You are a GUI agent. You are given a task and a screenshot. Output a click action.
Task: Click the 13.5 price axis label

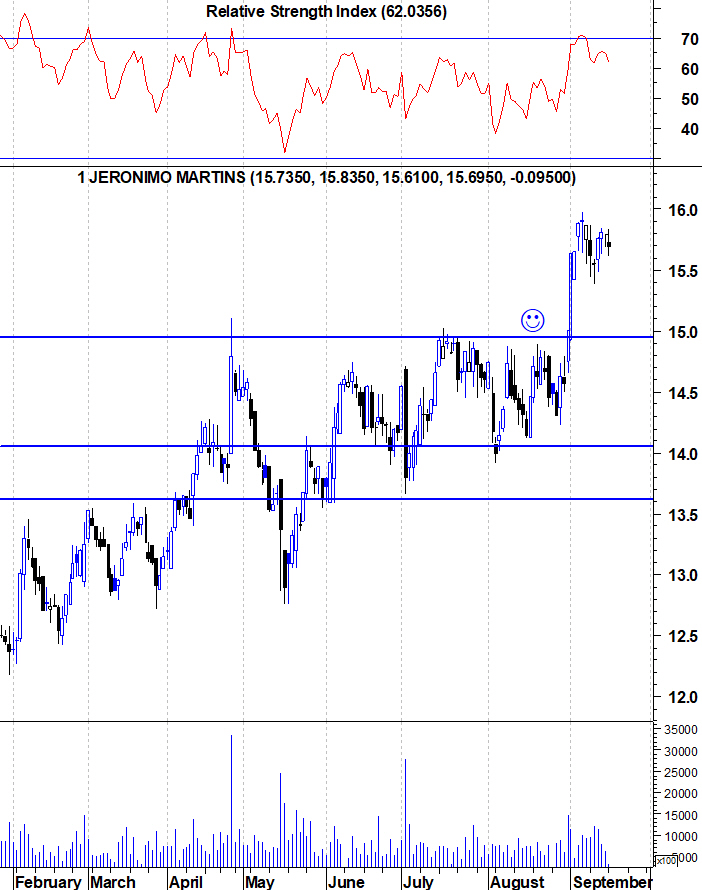(x=683, y=515)
